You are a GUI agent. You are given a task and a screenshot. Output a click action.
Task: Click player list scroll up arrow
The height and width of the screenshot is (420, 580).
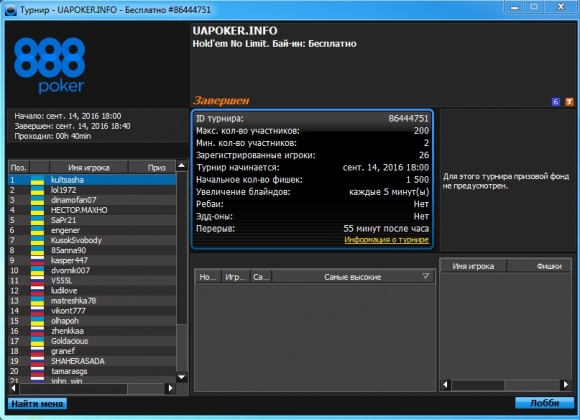pos(181,165)
